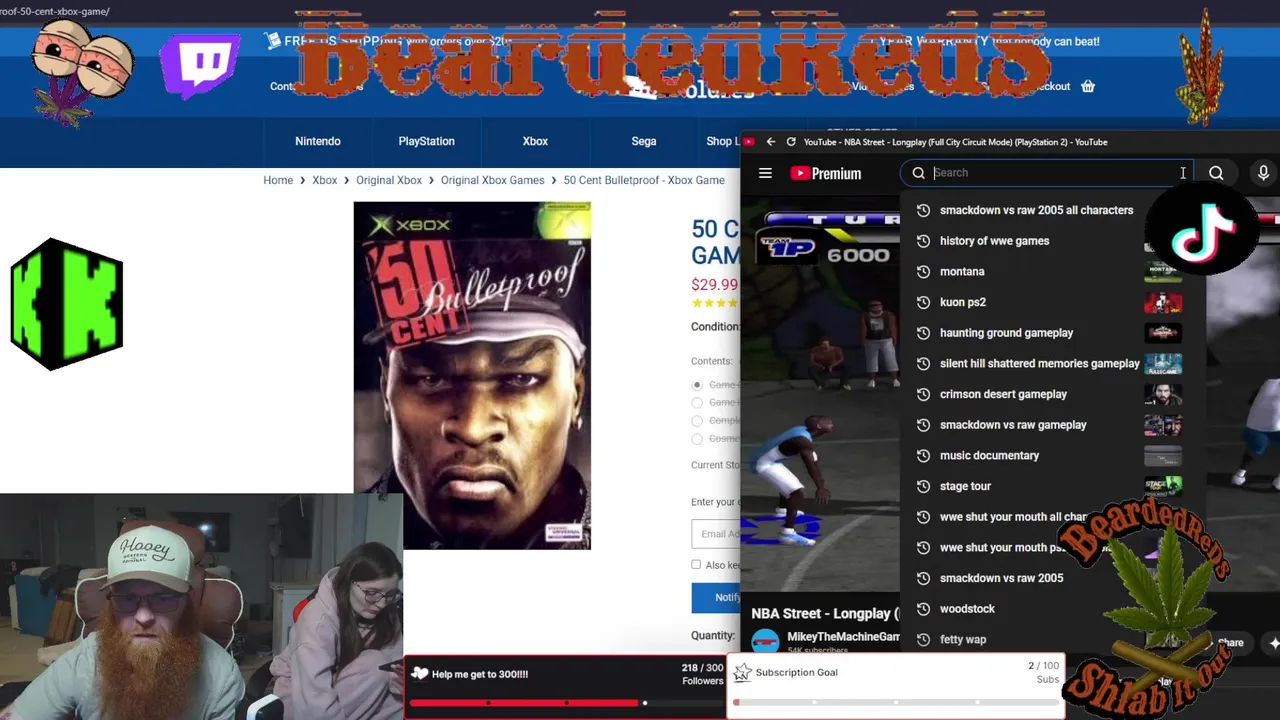This screenshot has width=1280, height=720.
Task: Choose 'smackdown vs raw gameplay' suggestion
Action: point(1013,425)
